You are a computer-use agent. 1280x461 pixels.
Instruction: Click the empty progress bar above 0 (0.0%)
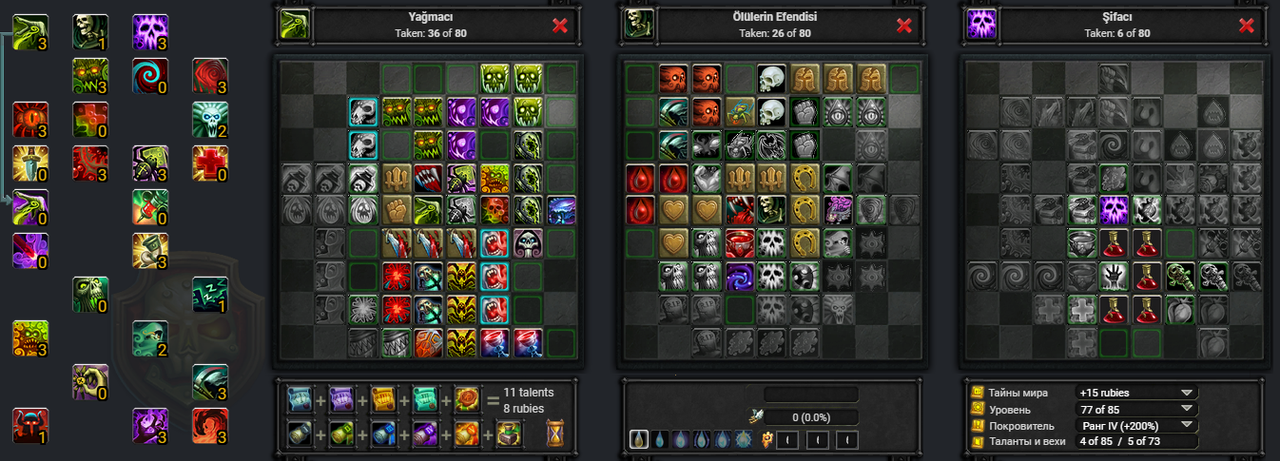[810, 394]
